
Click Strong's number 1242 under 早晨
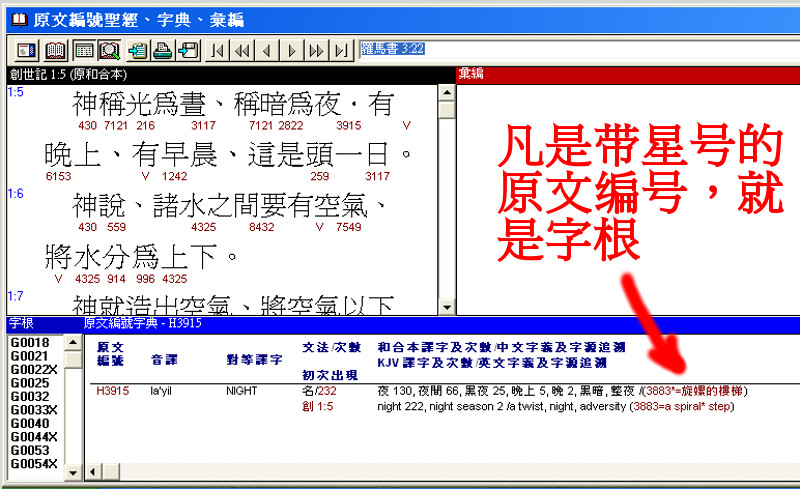(x=174, y=177)
